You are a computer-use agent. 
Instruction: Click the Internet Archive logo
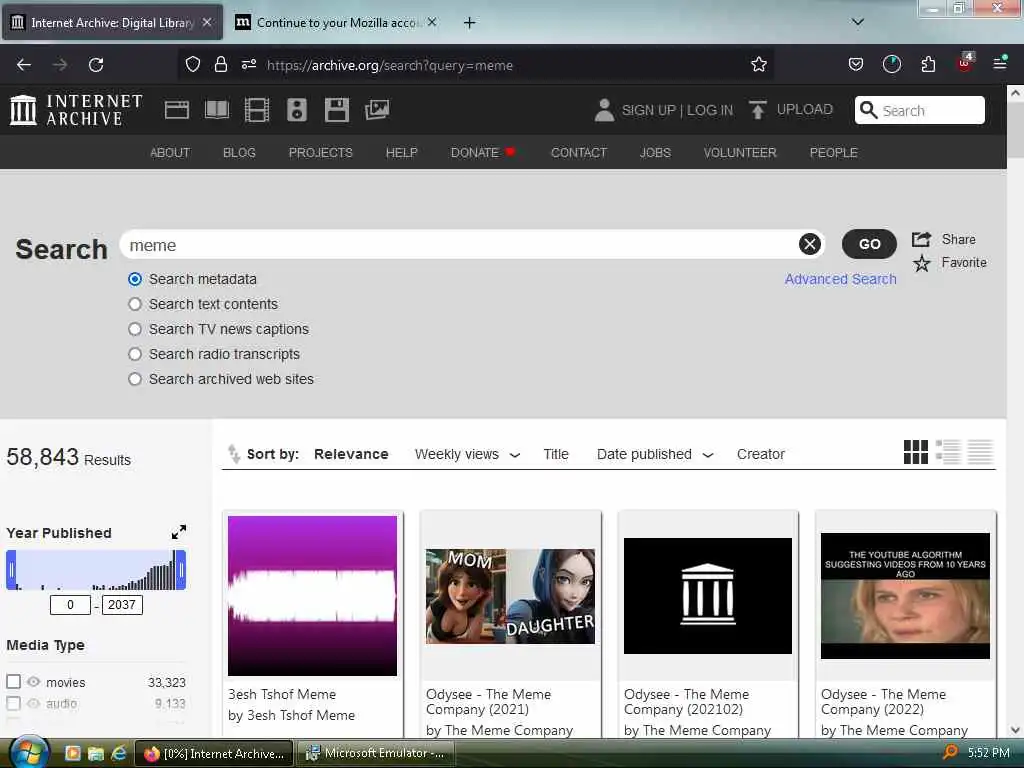tap(76, 110)
